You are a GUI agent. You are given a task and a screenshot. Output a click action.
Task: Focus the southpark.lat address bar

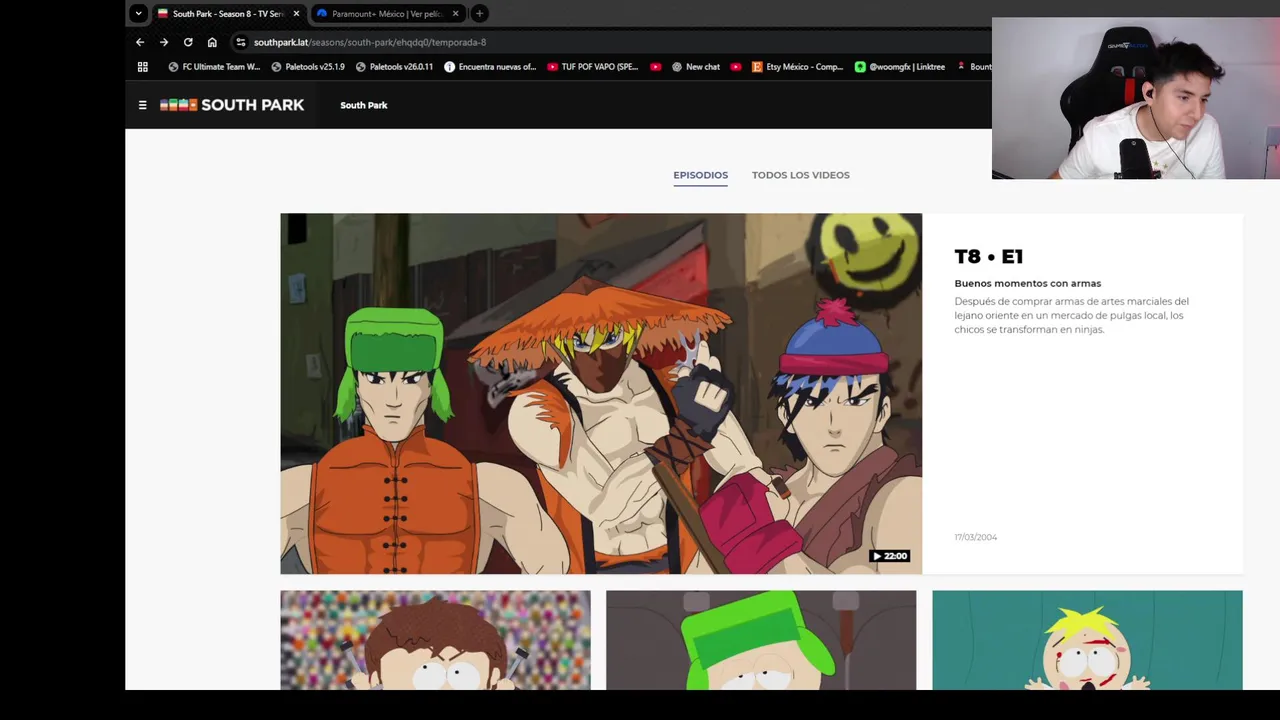[x=610, y=42]
